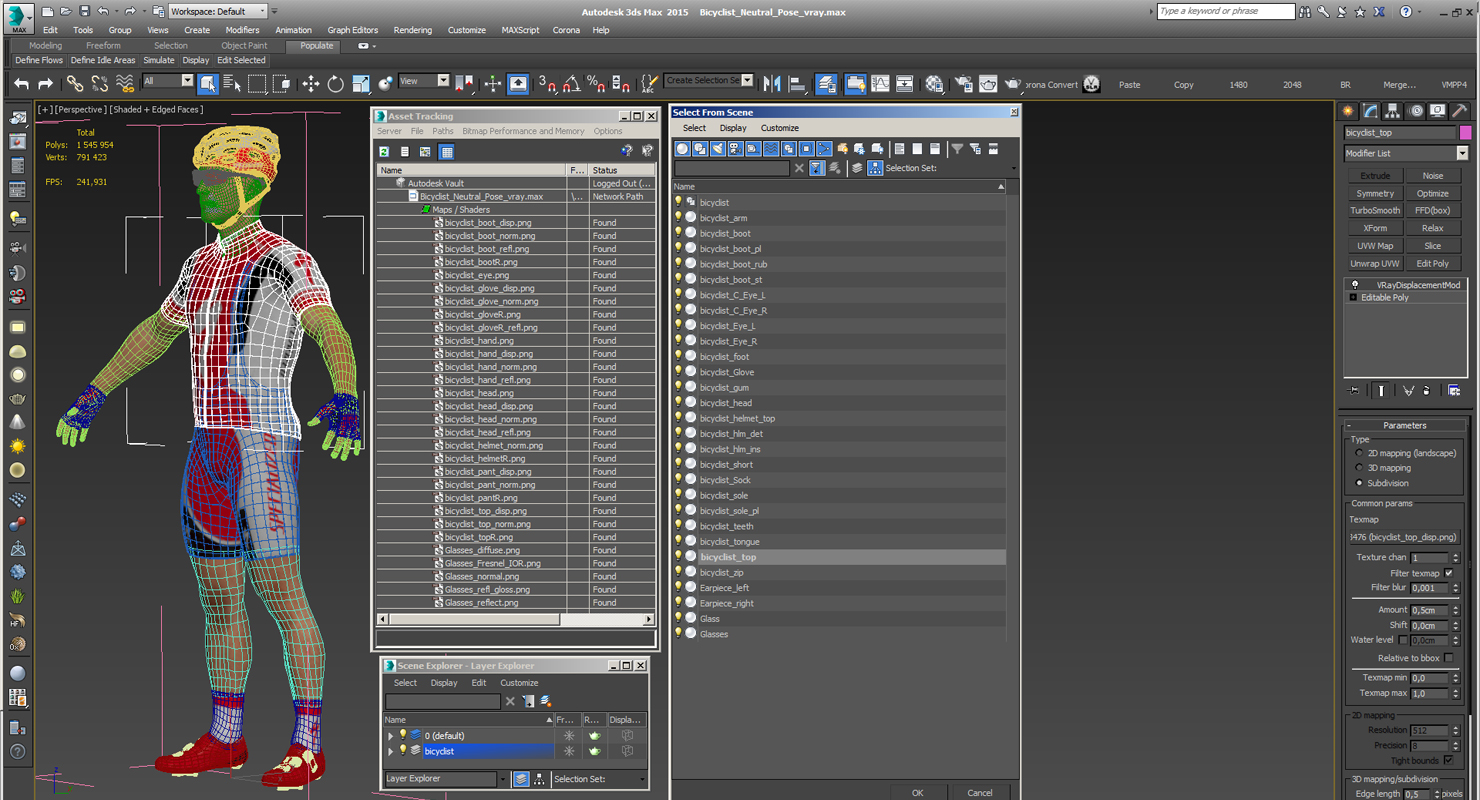Switch Asset Tracking to table view
1480x800 pixels.
tap(446, 152)
